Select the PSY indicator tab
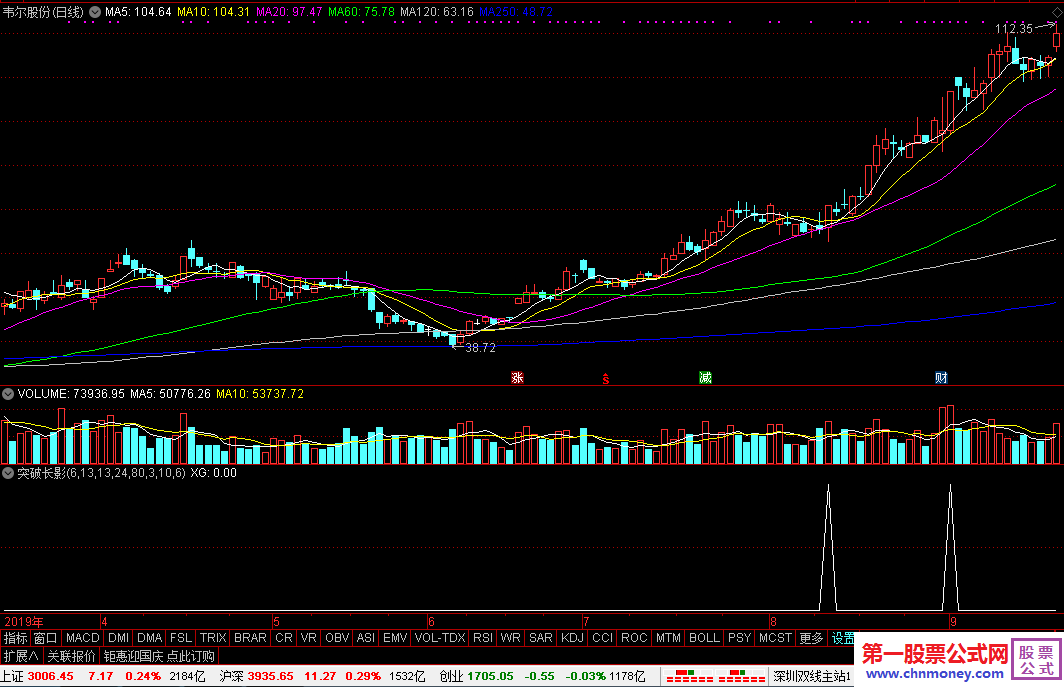Image resolution: width=1064 pixels, height=687 pixels. (x=740, y=638)
